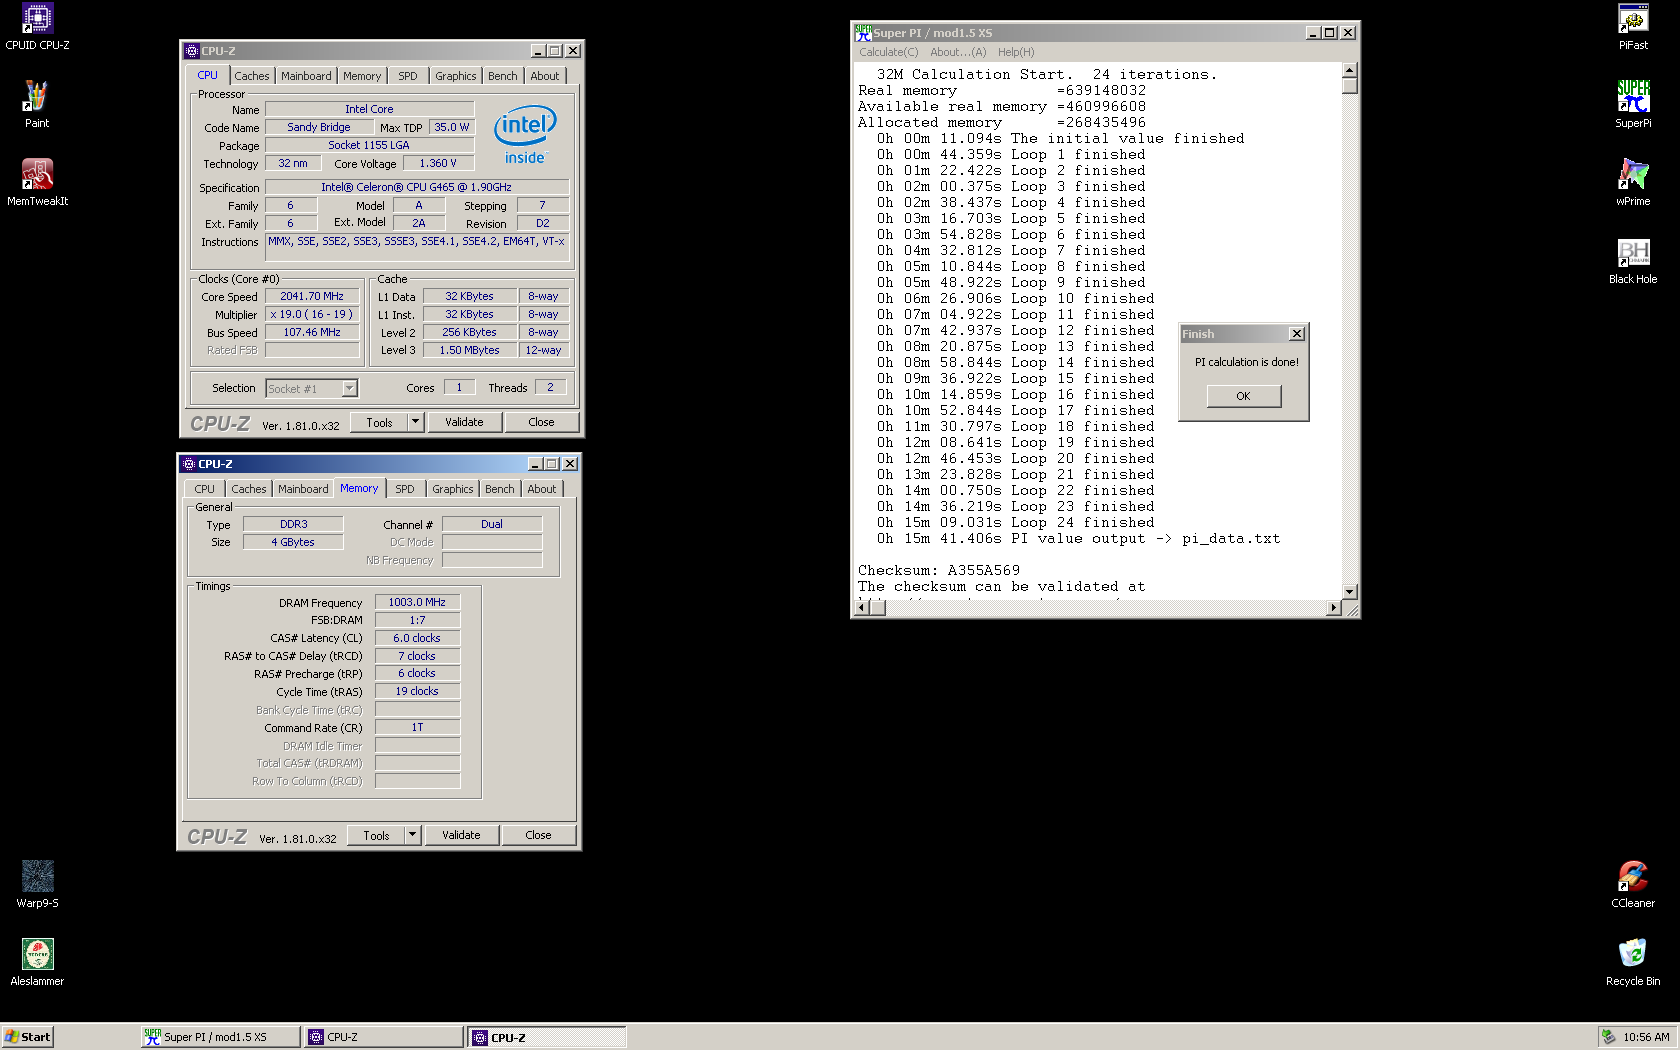The width and height of the screenshot is (1680, 1050).
Task: Click the system tray icon beside the clock
Action: point(1608,1037)
